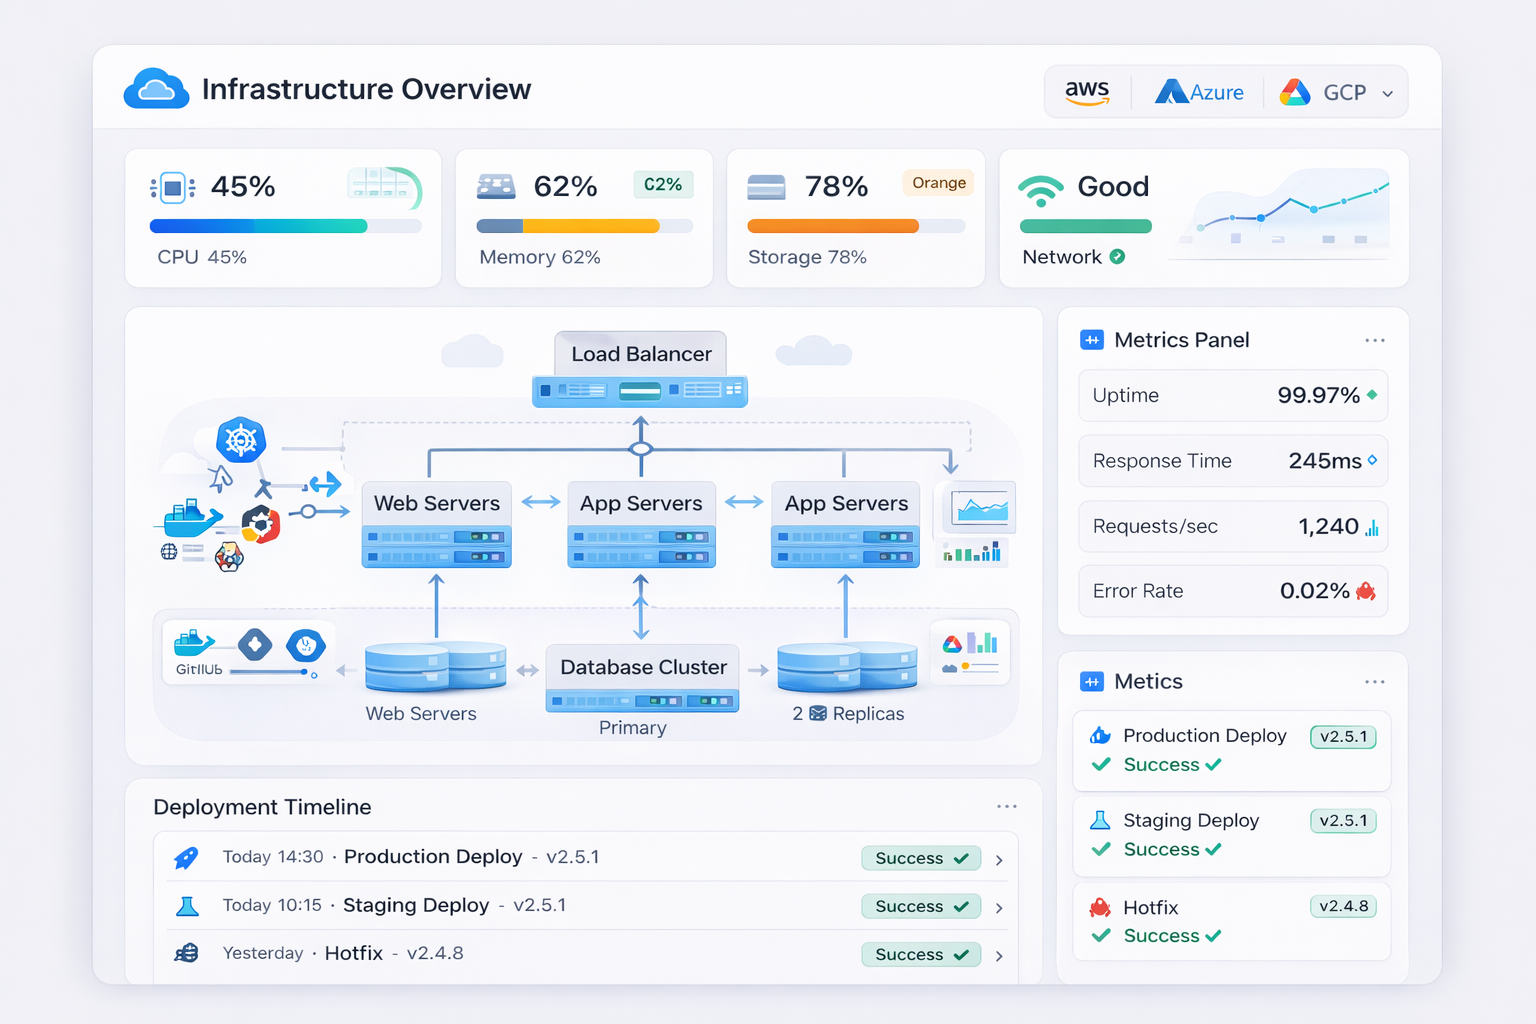Click the Success badge on the Staging Deploy row

click(x=920, y=906)
